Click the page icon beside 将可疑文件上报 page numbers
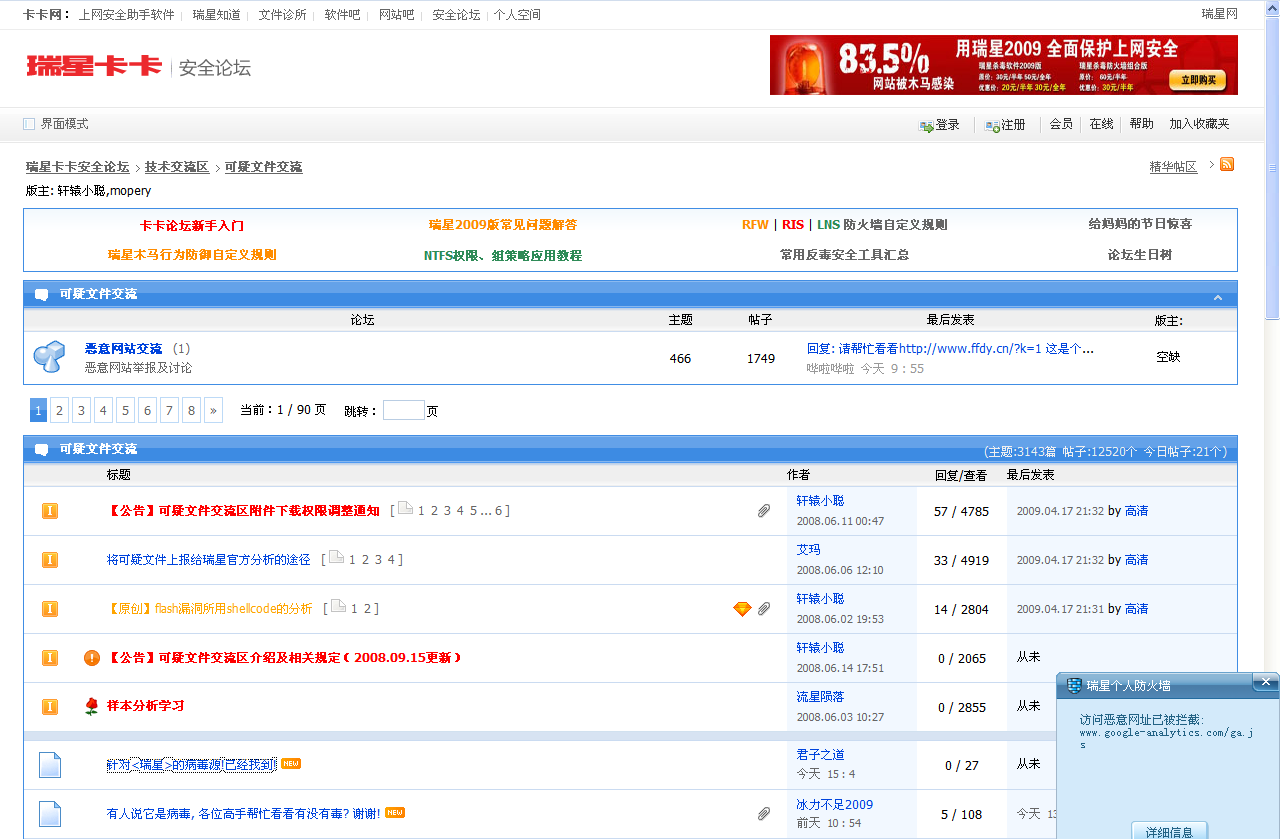 [x=337, y=558]
